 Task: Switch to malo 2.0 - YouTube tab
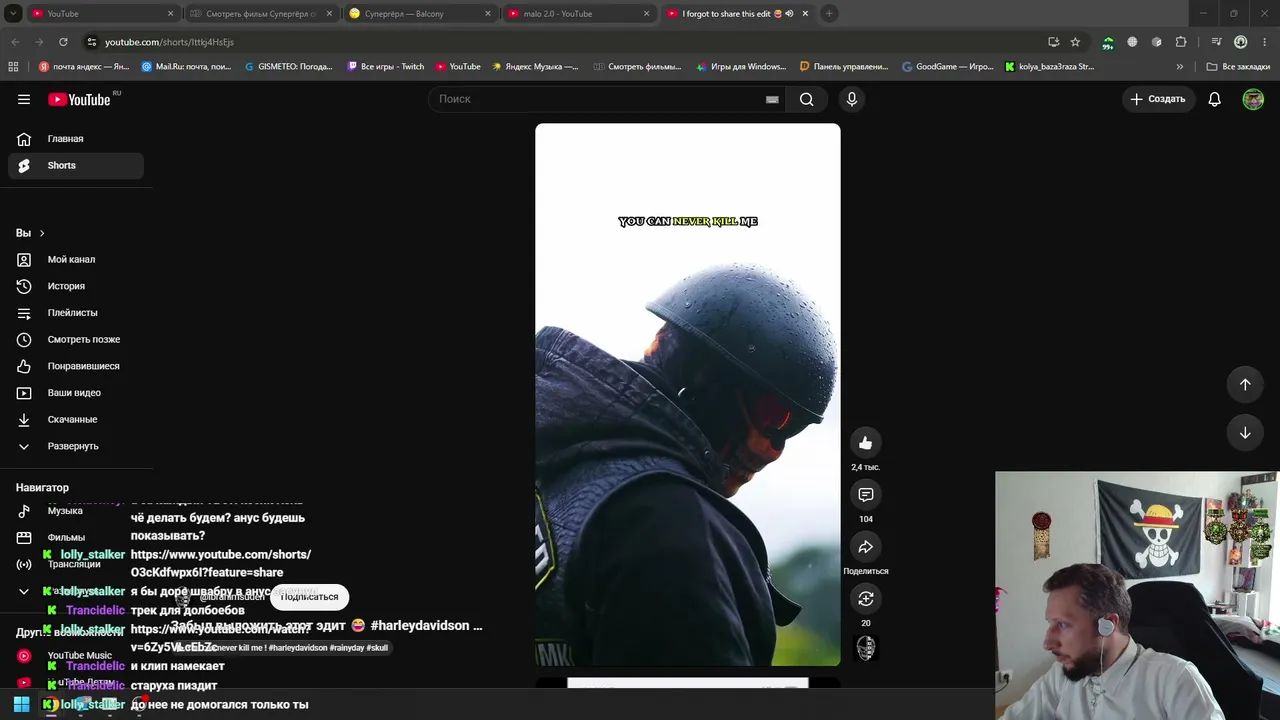[579, 14]
